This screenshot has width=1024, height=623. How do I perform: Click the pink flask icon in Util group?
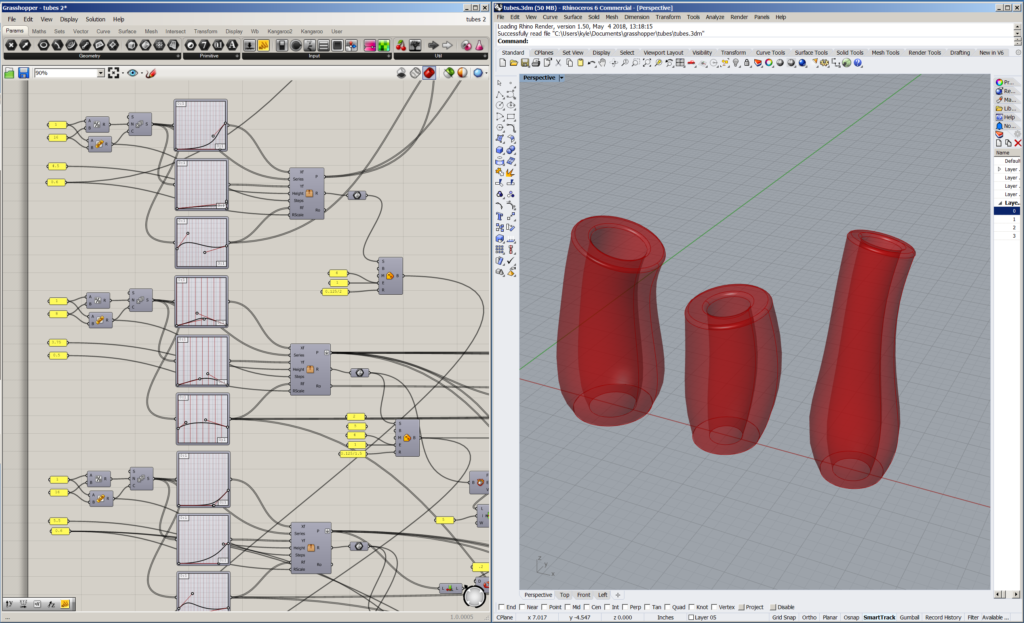[x=479, y=45]
